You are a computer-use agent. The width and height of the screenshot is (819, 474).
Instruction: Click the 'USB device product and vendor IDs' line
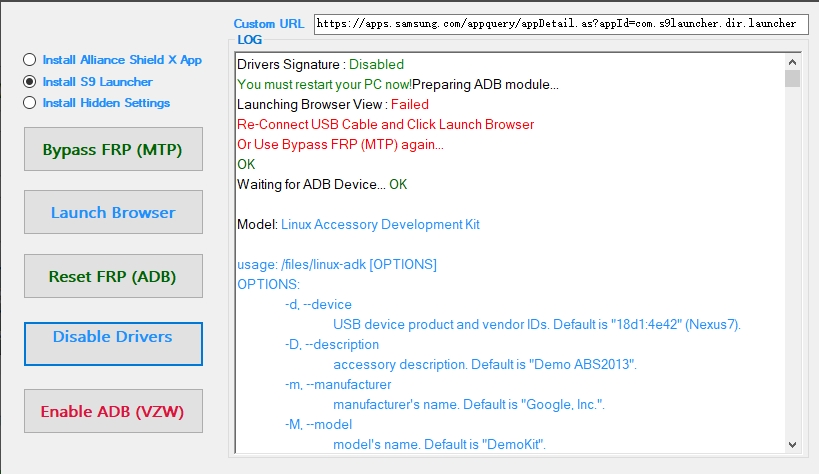[x=537, y=325]
